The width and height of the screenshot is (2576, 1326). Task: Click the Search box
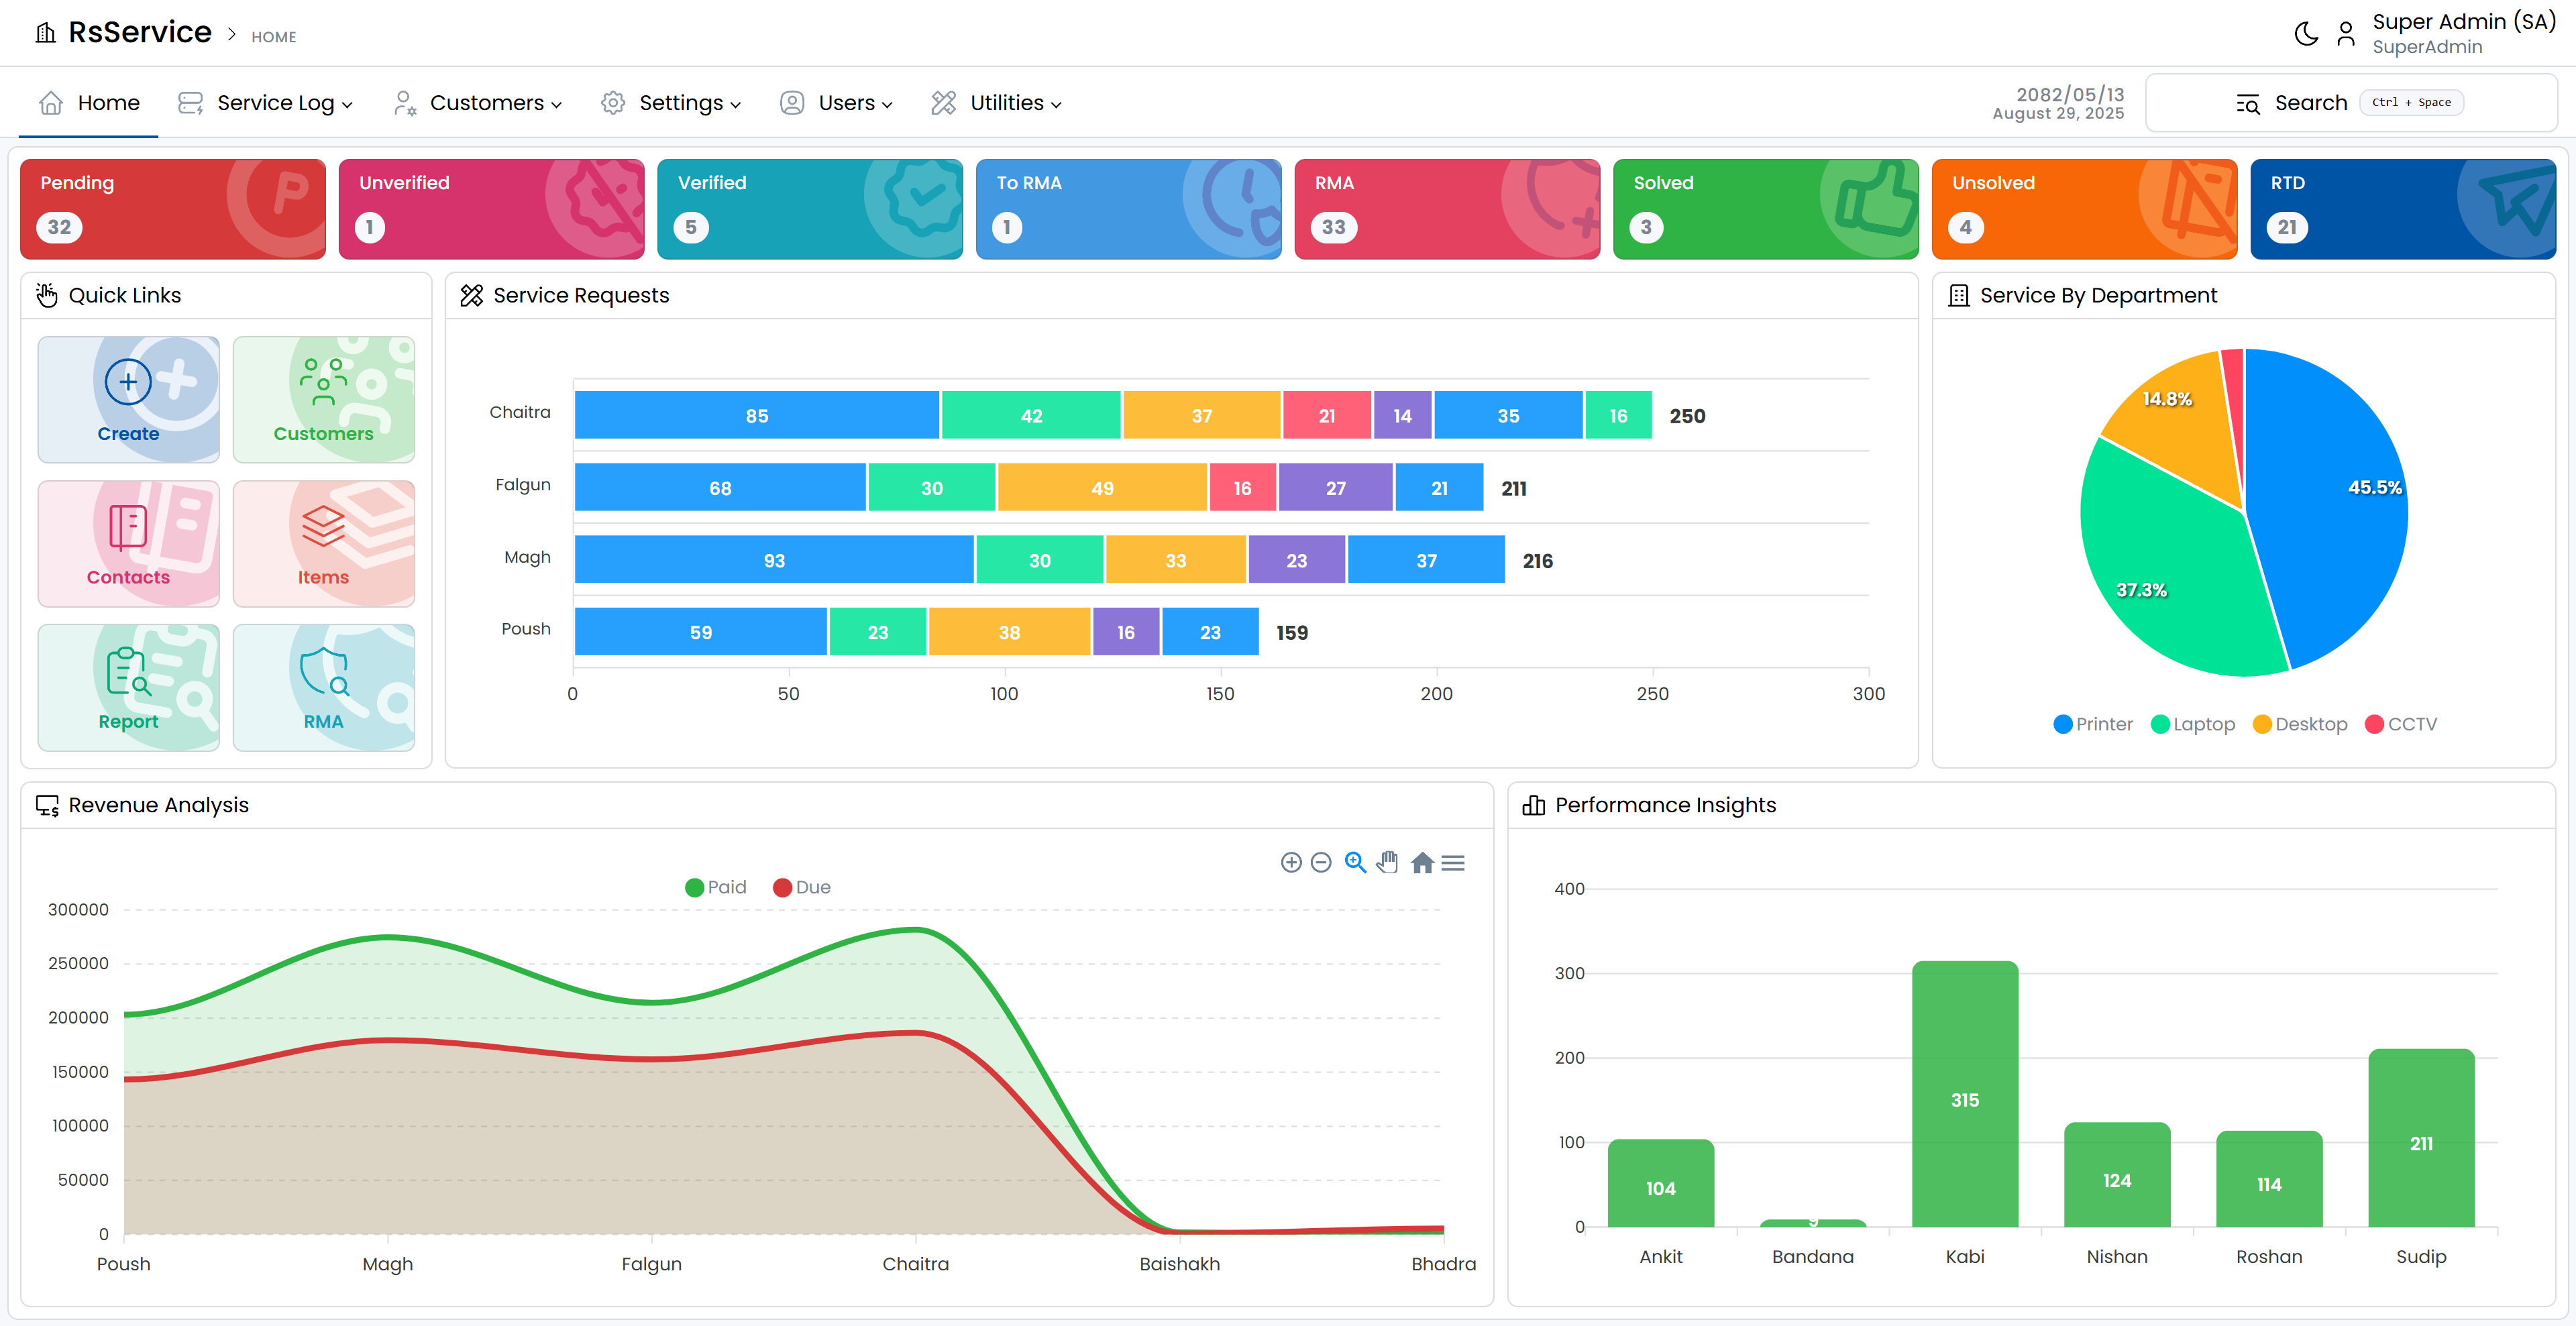tap(2351, 103)
